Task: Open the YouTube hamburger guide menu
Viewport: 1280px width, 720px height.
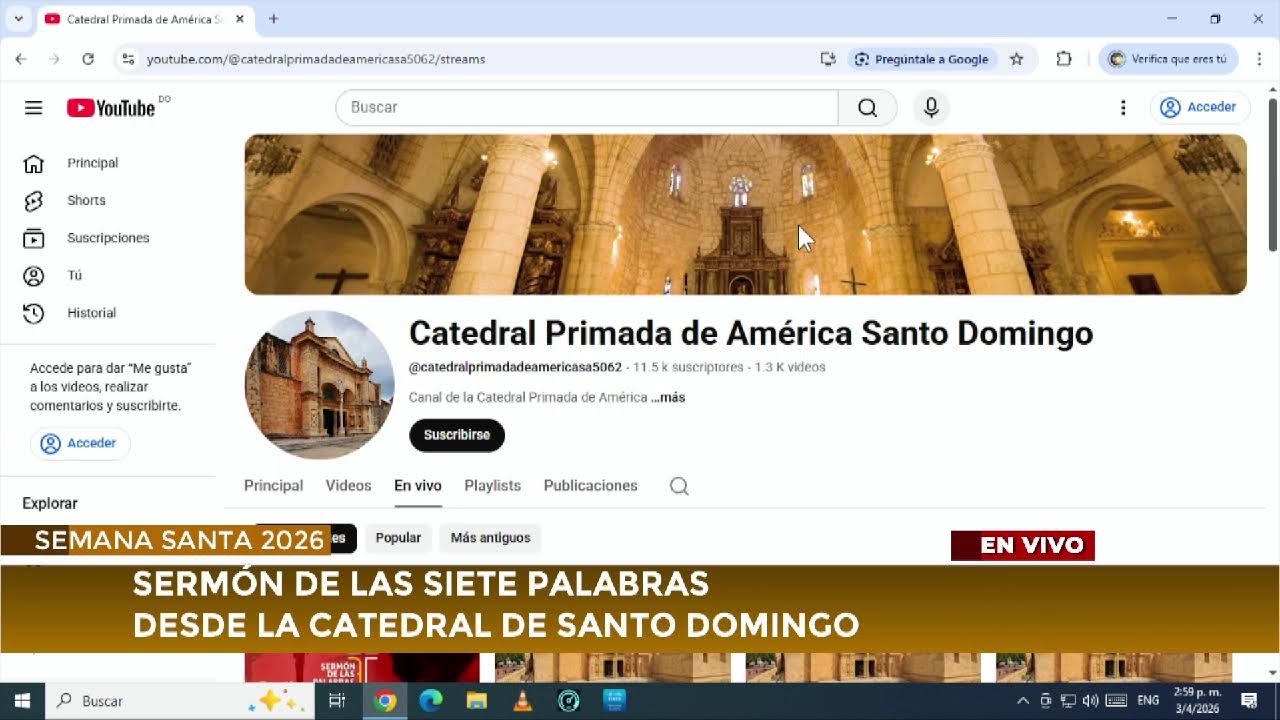Action: 34,107
